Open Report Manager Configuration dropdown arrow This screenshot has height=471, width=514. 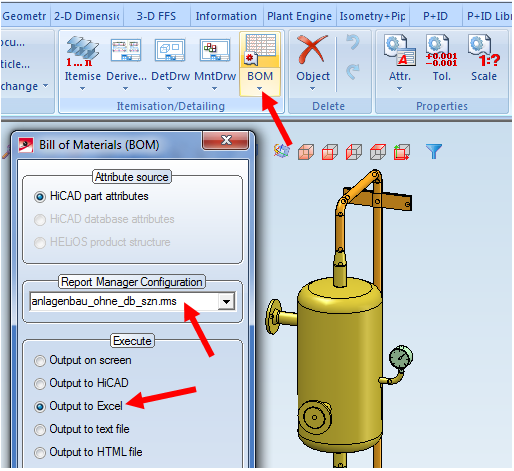click(x=226, y=302)
